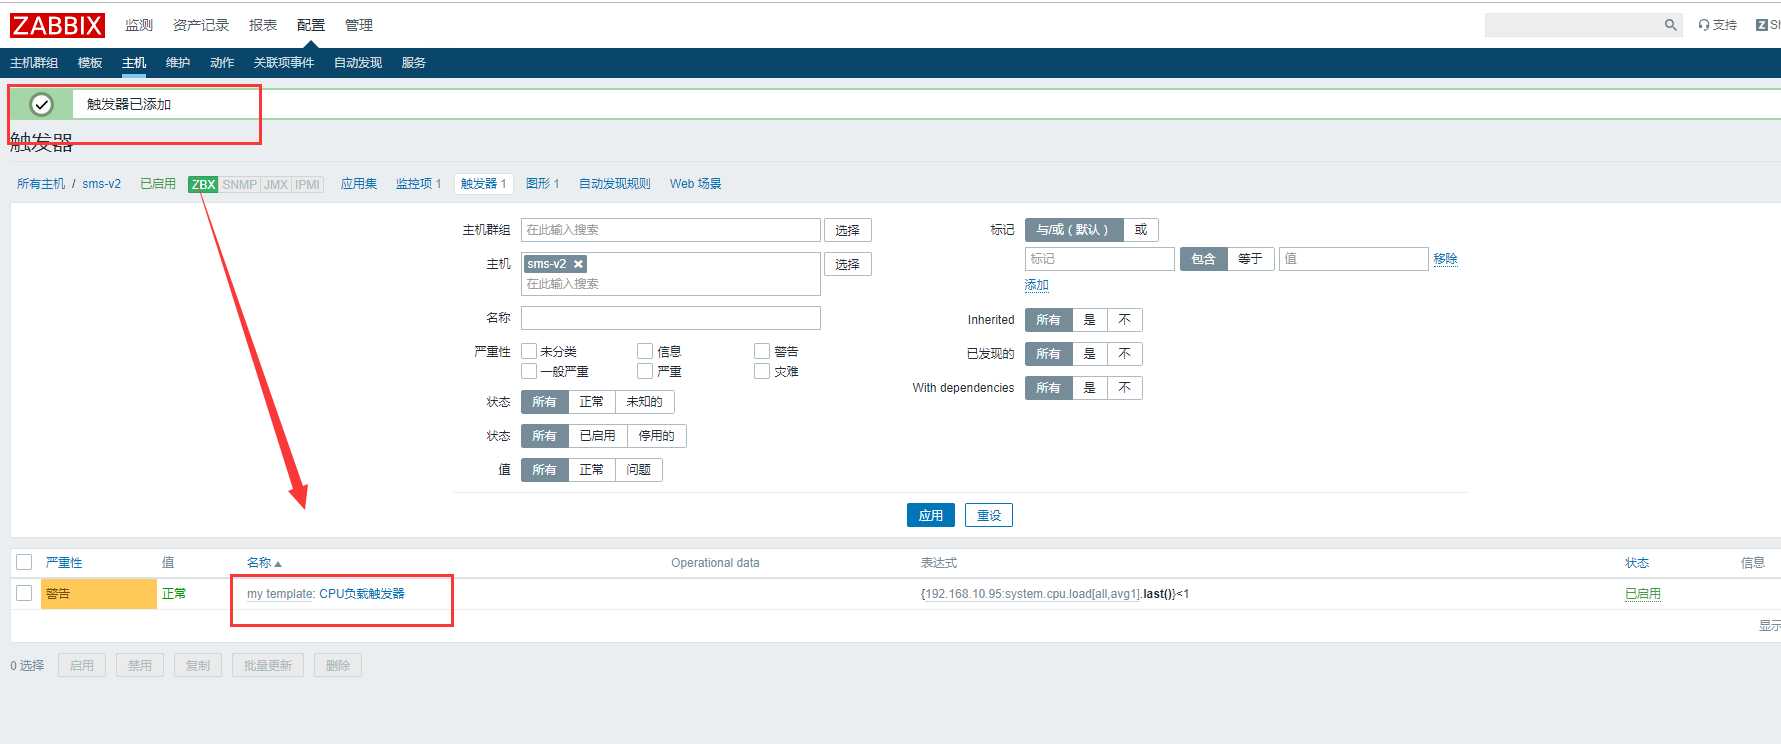1781x744 pixels.
Task: Select 等于 tag match option
Action: click(x=1250, y=259)
